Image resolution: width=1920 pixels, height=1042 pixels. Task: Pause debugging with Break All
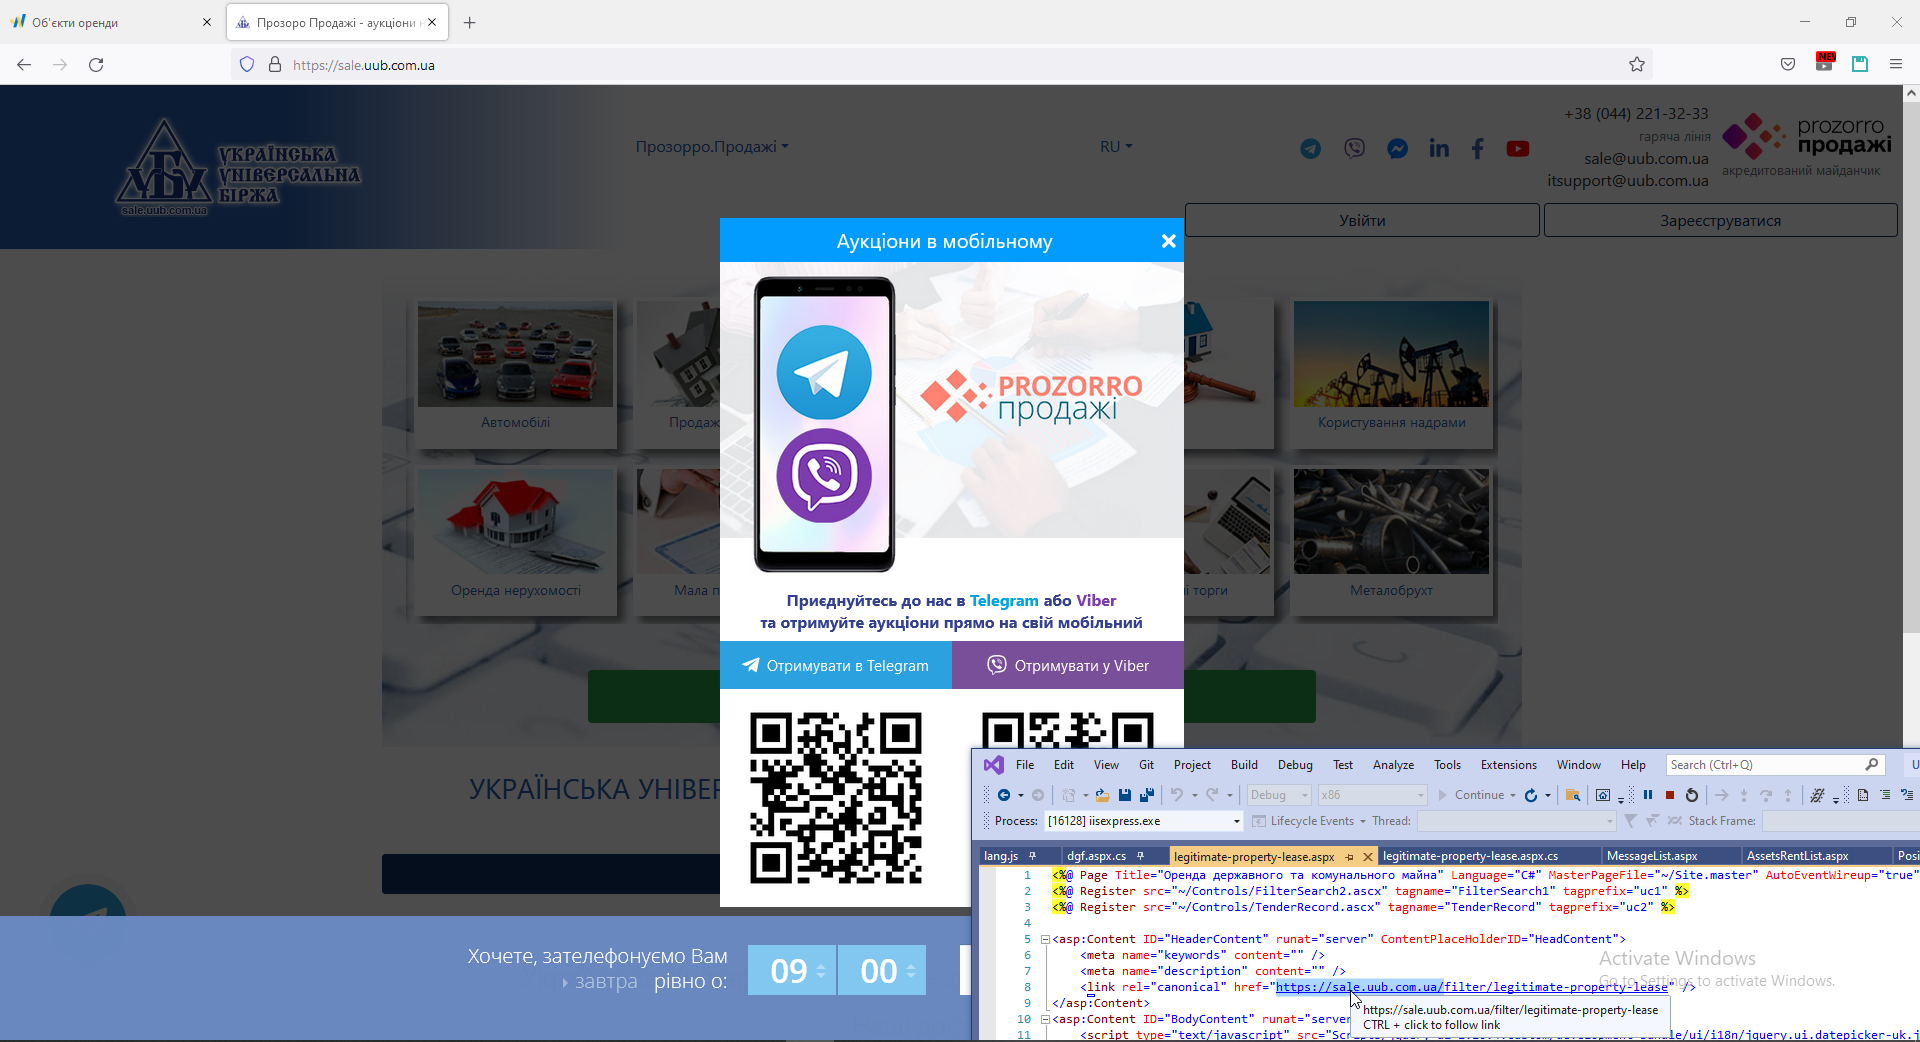[1648, 795]
